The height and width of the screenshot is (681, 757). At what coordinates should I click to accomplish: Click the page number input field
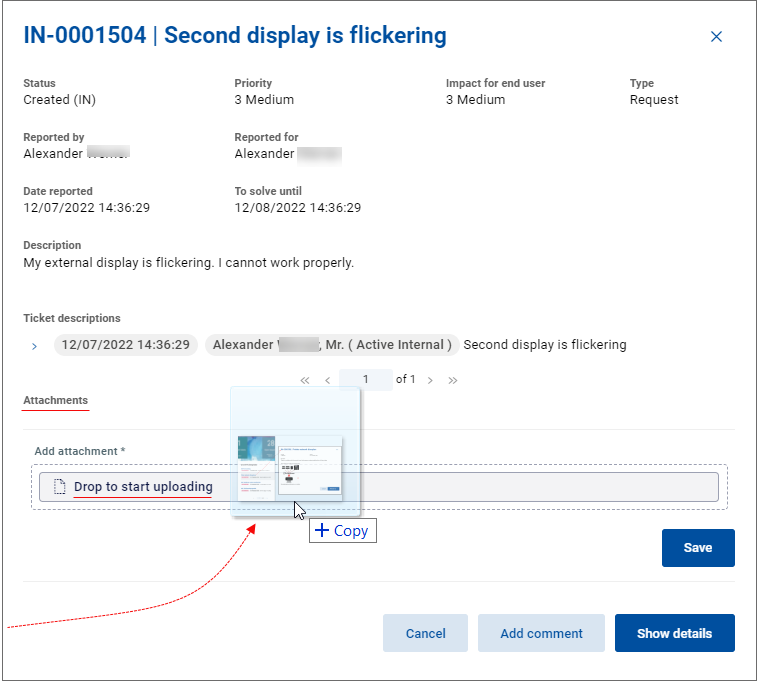(x=365, y=380)
